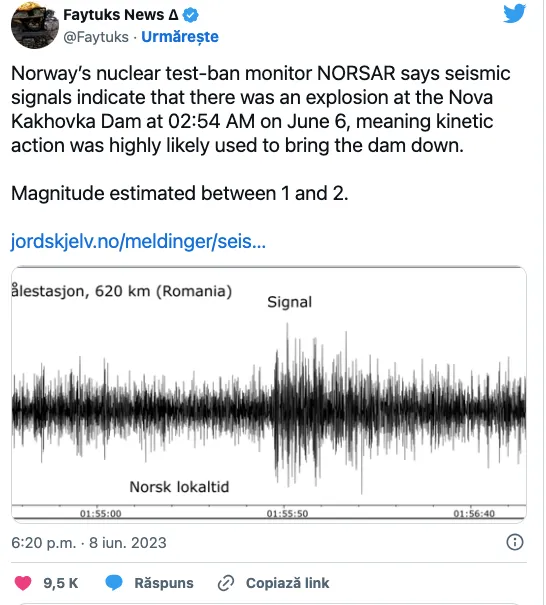Click Copiază link button

pos(287,583)
